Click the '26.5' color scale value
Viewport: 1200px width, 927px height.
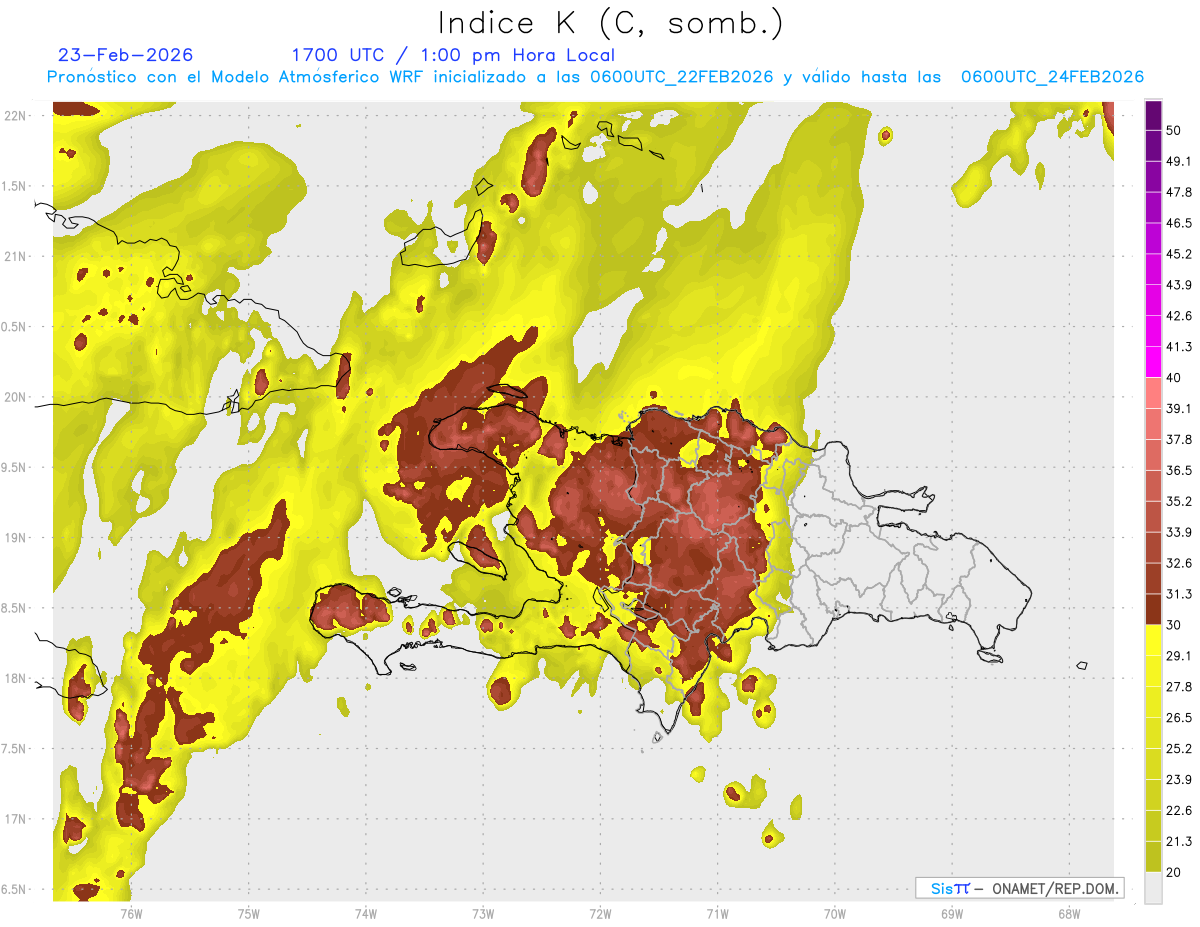coord(1179,718)
